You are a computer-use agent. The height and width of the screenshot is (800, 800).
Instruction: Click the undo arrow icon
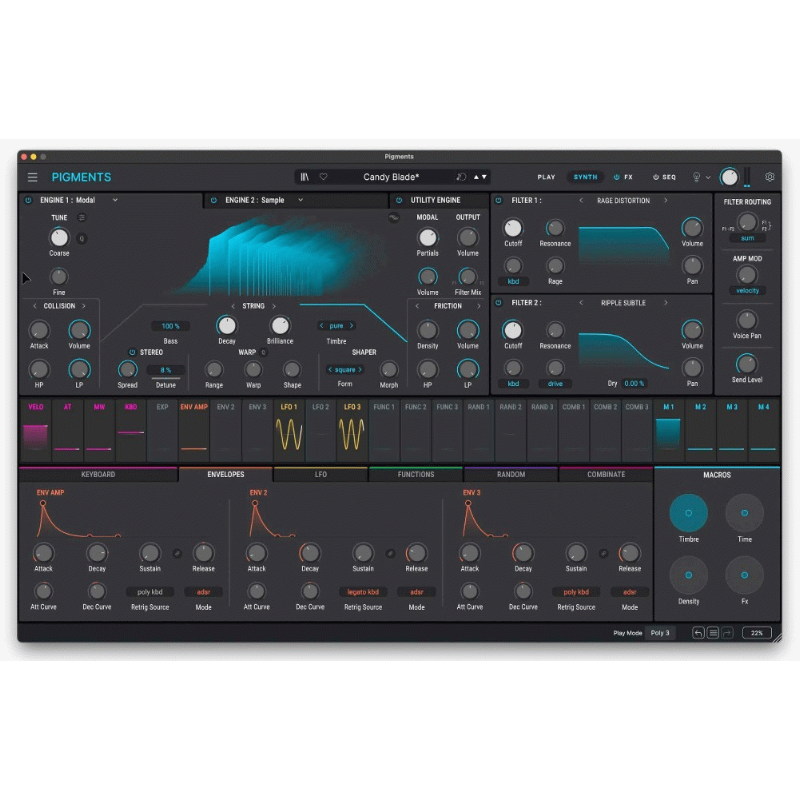(698, 633)
